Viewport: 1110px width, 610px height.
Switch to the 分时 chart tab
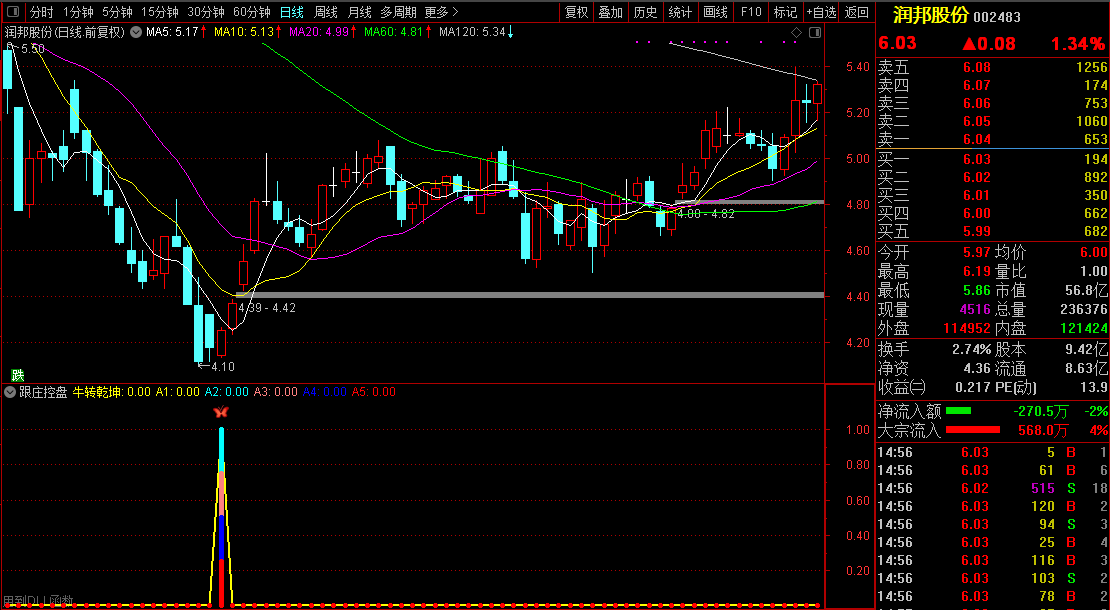tap(41, 12)
